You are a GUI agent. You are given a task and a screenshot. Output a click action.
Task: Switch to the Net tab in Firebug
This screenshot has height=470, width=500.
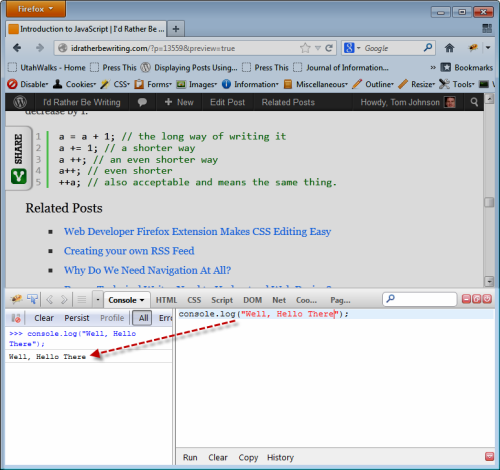pyautogui.click(x=279, y=300)
